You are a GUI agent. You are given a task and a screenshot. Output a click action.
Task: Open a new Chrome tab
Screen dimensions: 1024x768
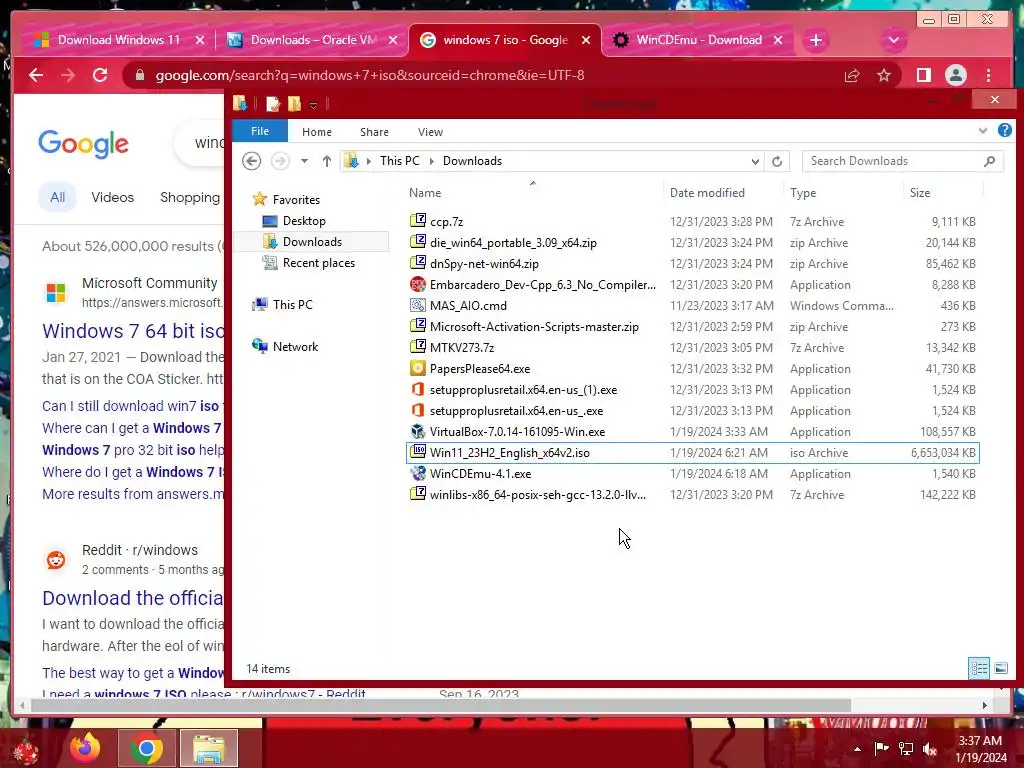(816, 40)
